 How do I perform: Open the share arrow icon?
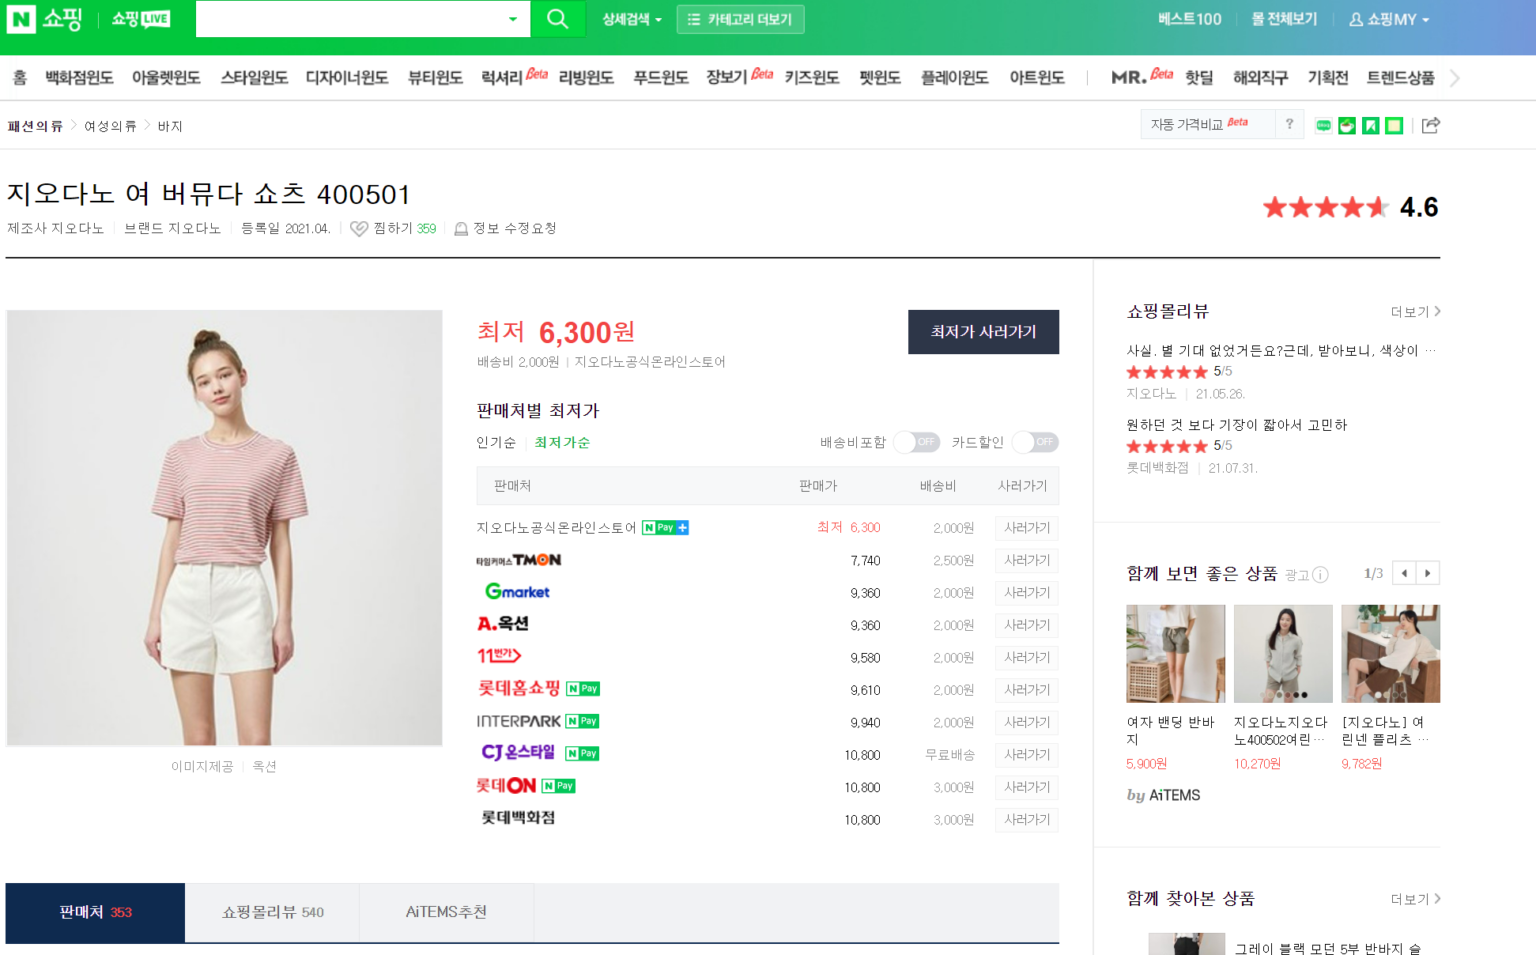1431,125
